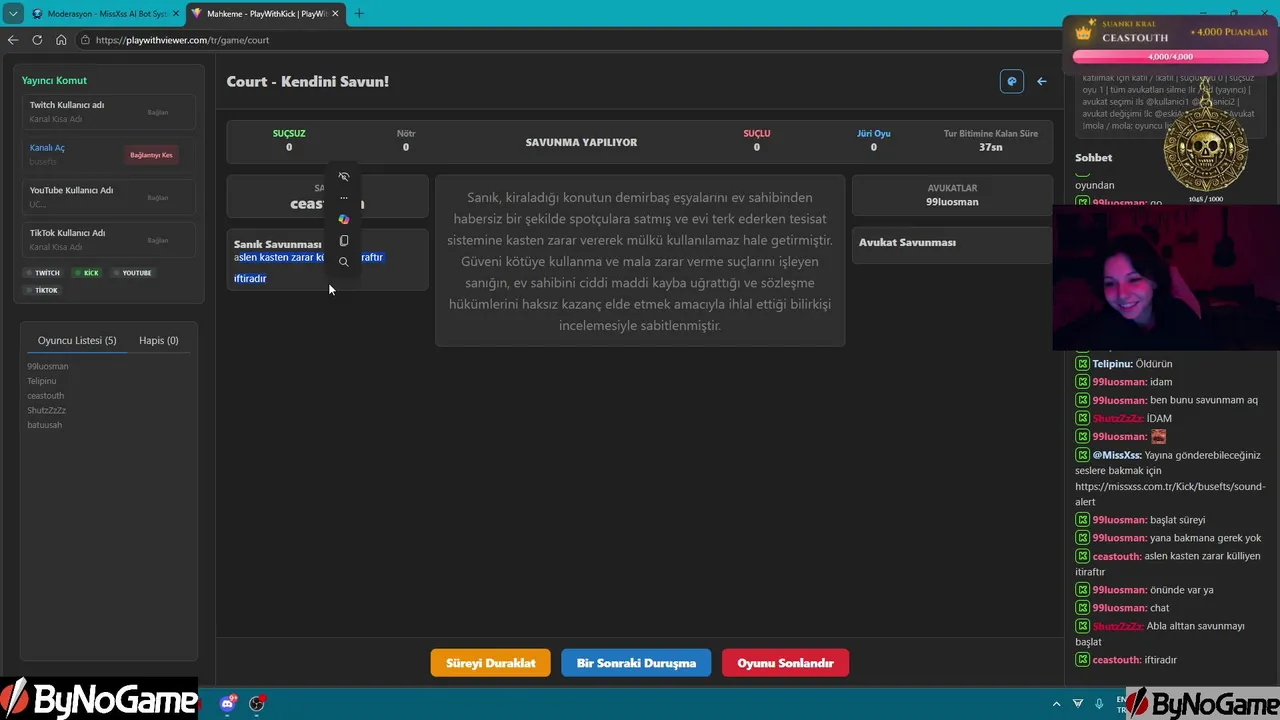Click the 4,000/4,000 pink progress bar

pyautogui.click(x=1170, y=57)
